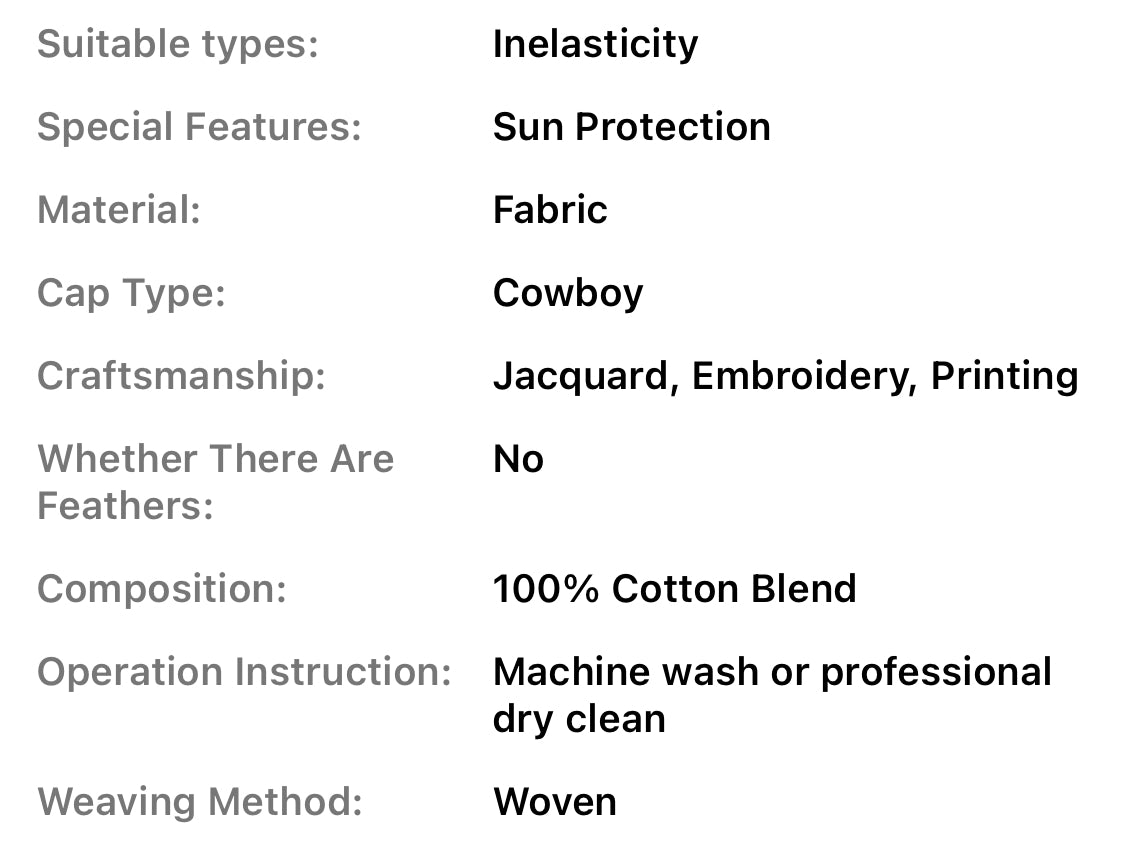Click the word "Embroidery"

click(x=803, y=376)
